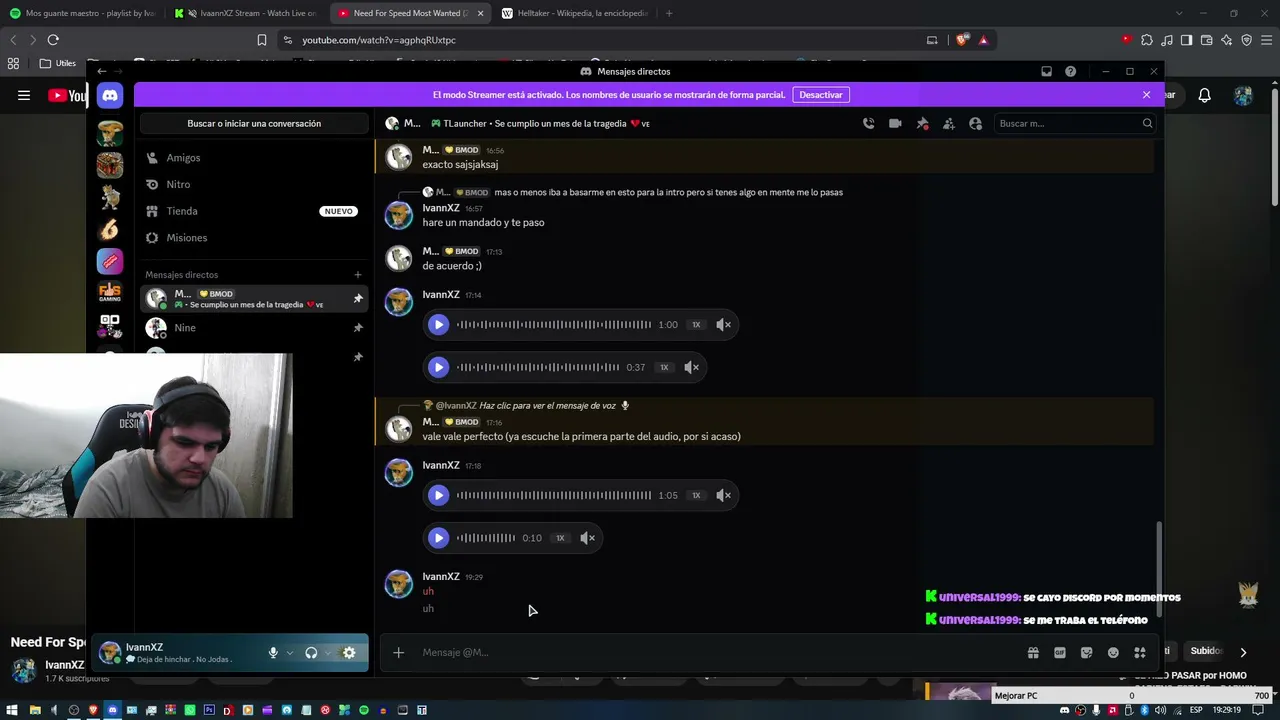Open the browser tab search dropdown arrow
The image size is (1280, 720).
pos(1179,13)
